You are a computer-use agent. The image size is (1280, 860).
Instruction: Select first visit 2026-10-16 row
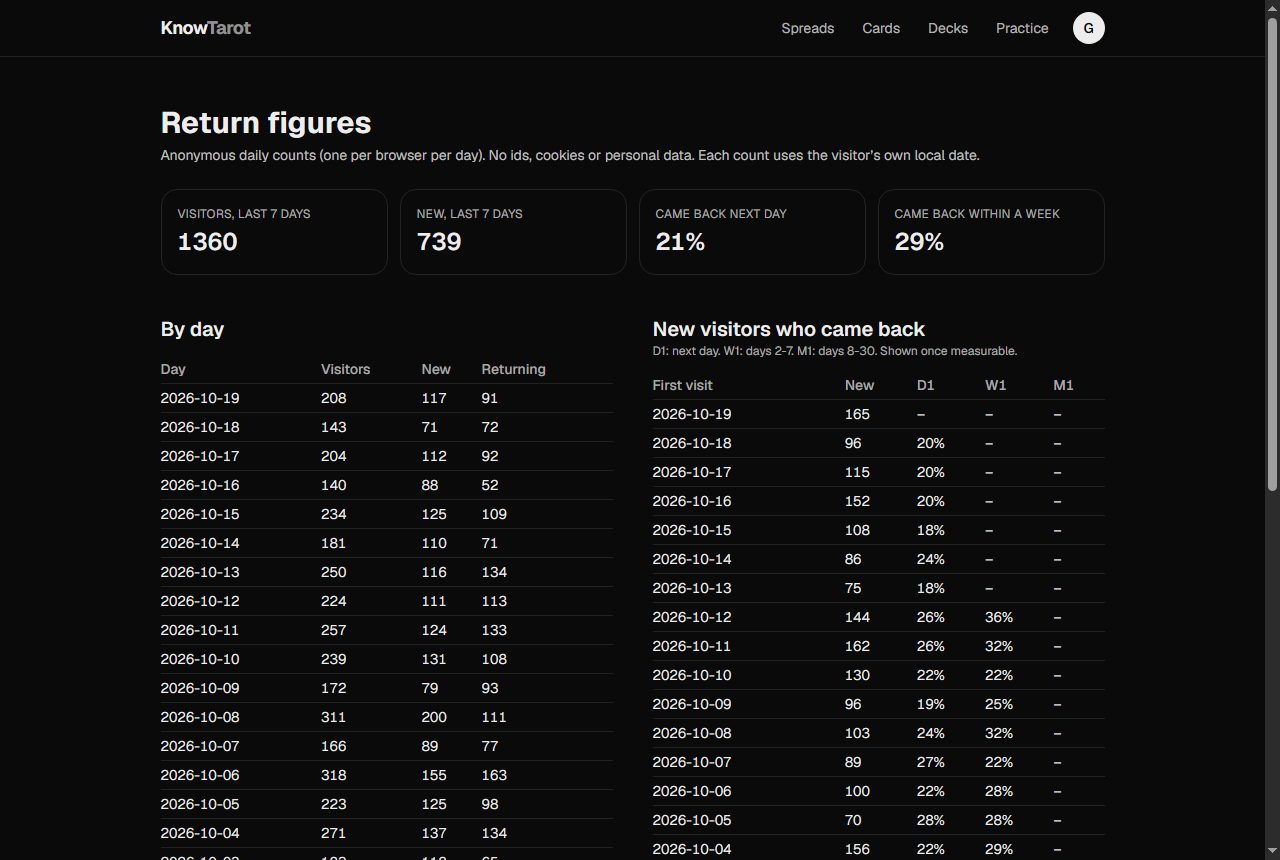click(x=879, y=501)
